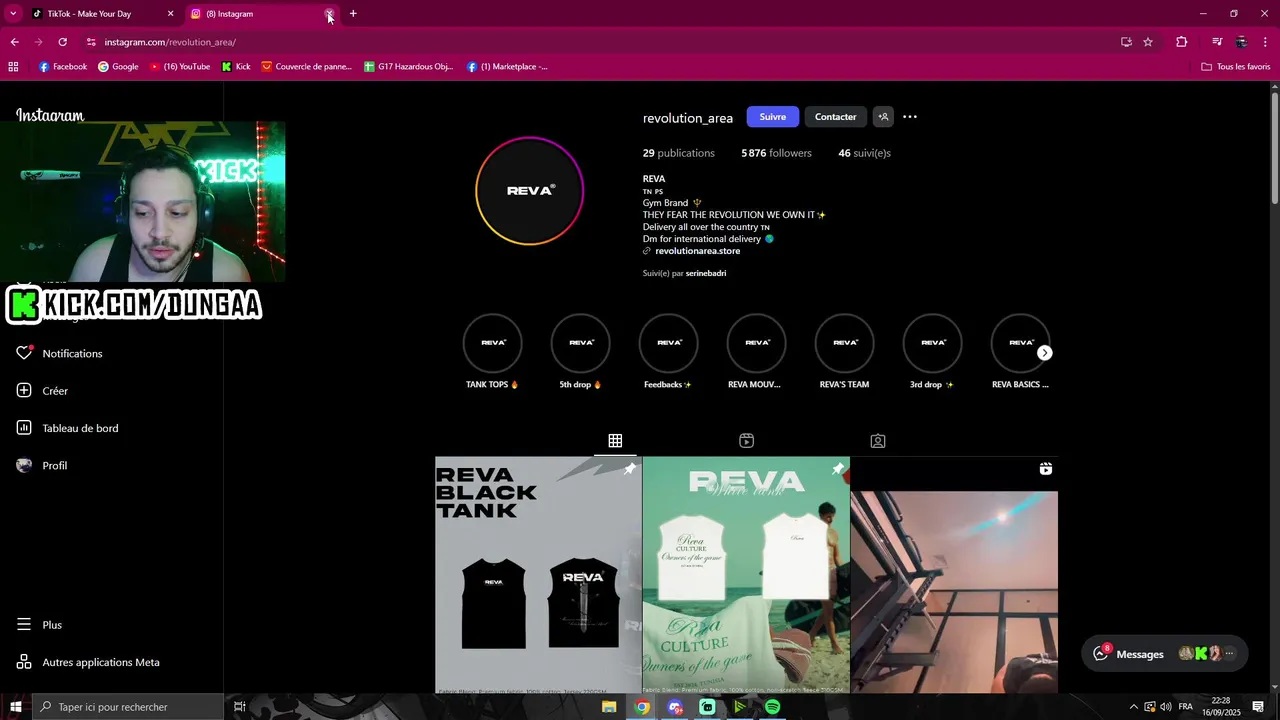Viewport: 1280px width, 720px height.
Task: Open the REVA White tank post
Action: pyautogui.click(x=746, y=575)
